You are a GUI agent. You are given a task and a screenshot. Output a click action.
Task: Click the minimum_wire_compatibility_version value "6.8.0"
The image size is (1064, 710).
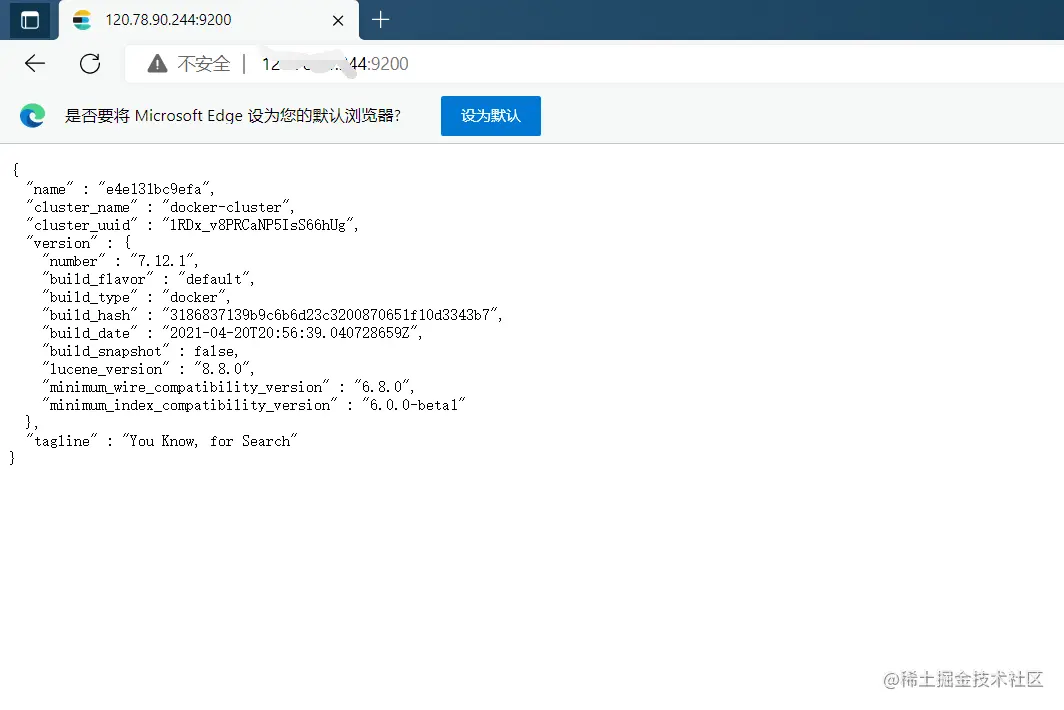(x=383, y=387)
